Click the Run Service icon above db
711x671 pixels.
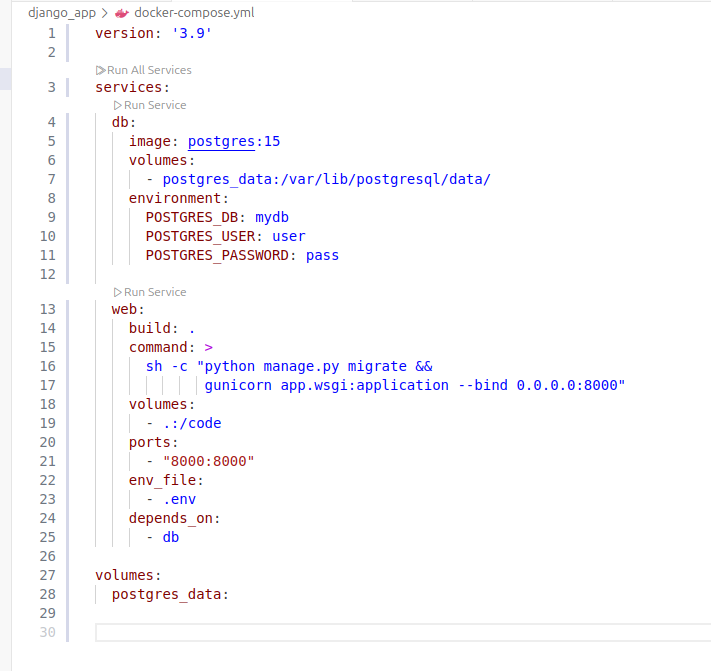coord(117,105)
